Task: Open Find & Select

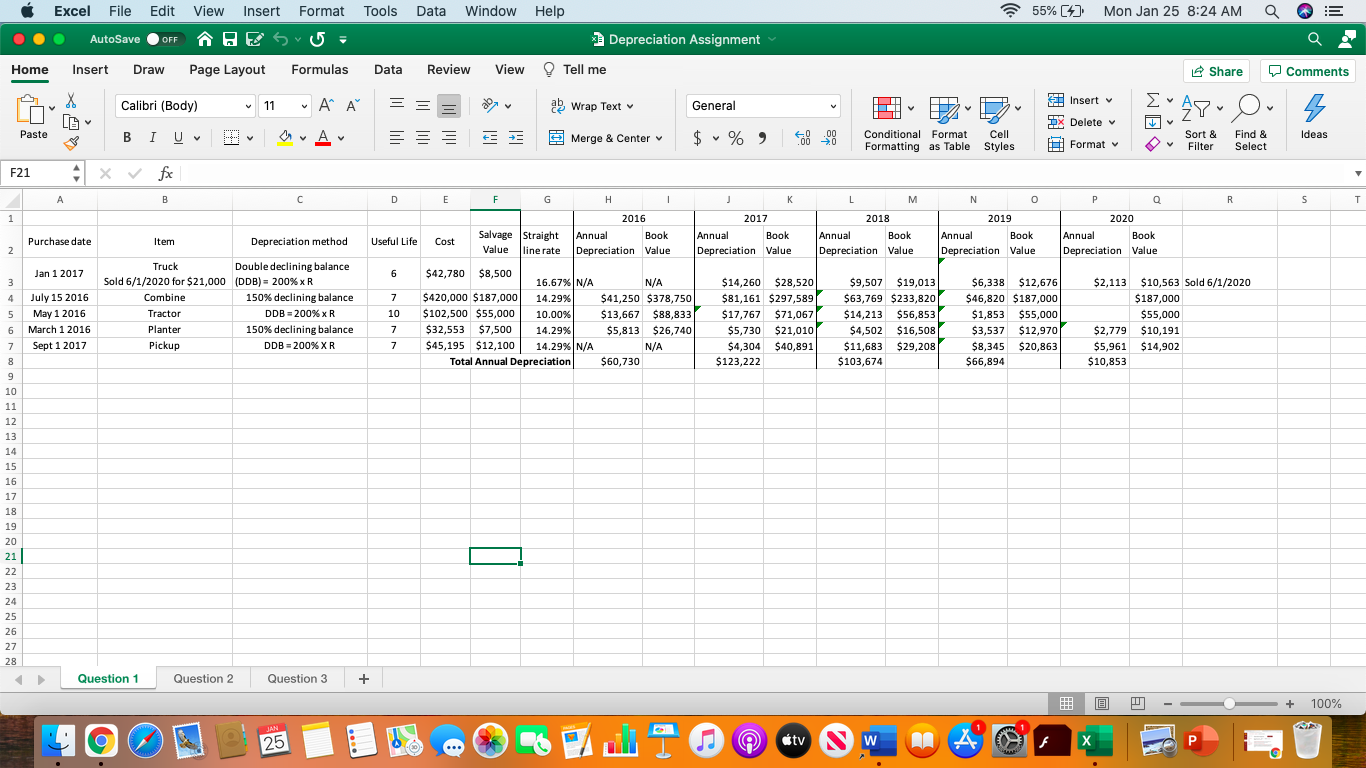Action: tap(1250, 125)
